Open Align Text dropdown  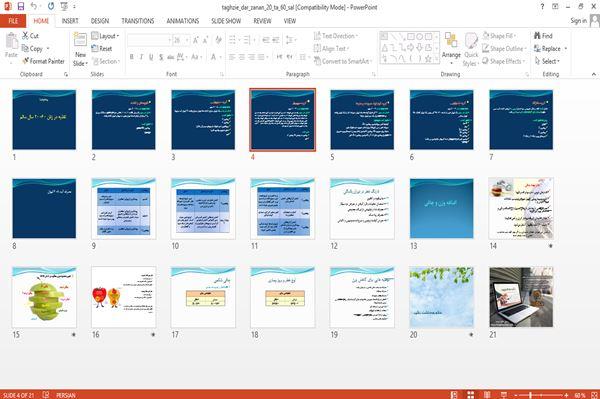(331, 49)
